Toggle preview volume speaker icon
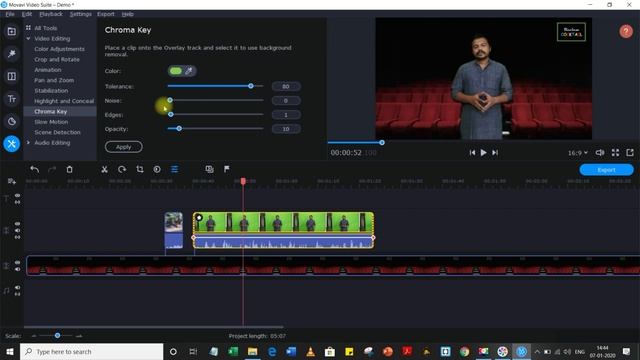Viewport: 640px width, 360px height. point(600,152)
